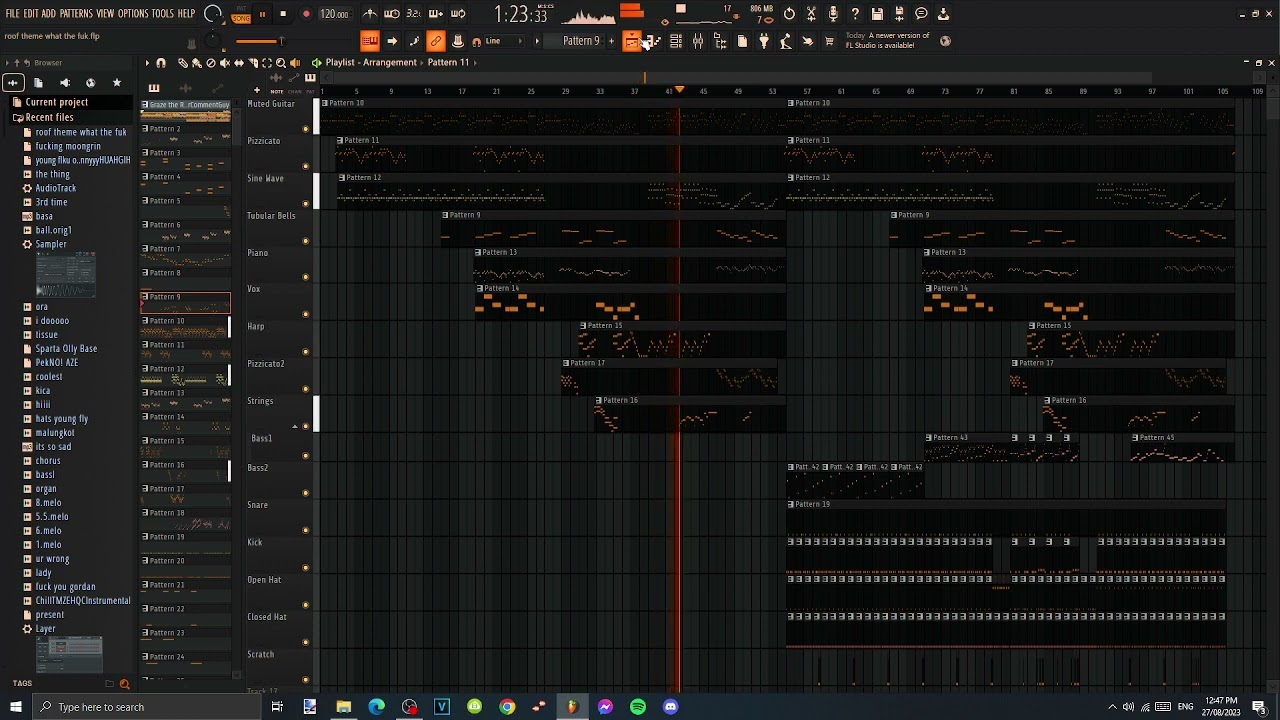Click the Stop playback button
This screenshot has height=720, width=1280.
[283, 14]
